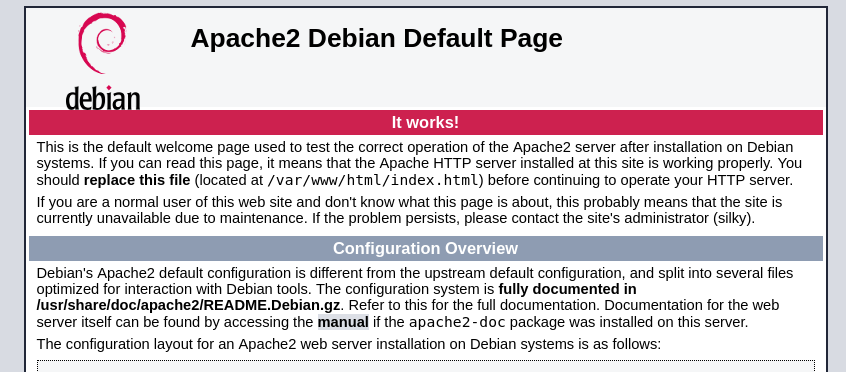Open the manual documentation link
The height and width of the screenshot is (372, 846).
[343, 322]
